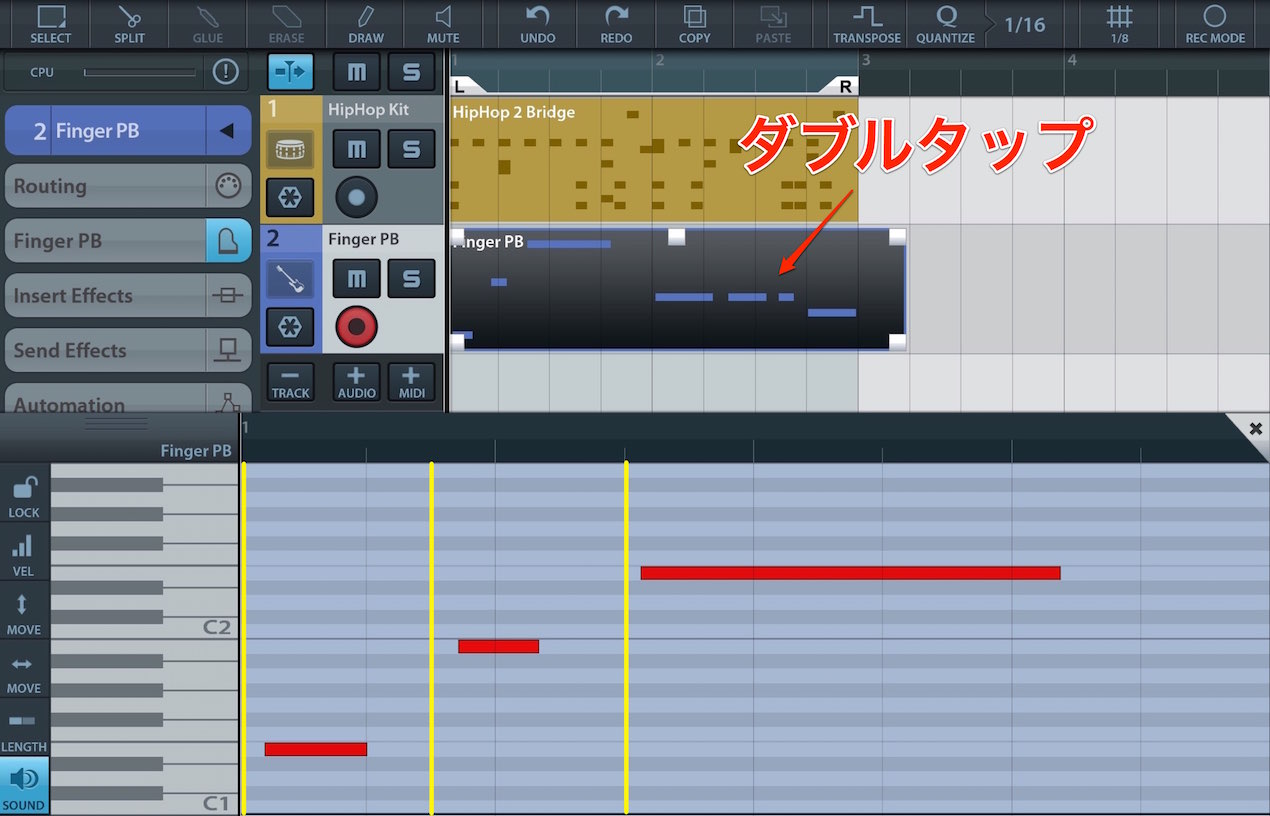The image size is (1270, 816).
Task: Toggle the Lock padlock in key editor
Action: click(24, 496)
